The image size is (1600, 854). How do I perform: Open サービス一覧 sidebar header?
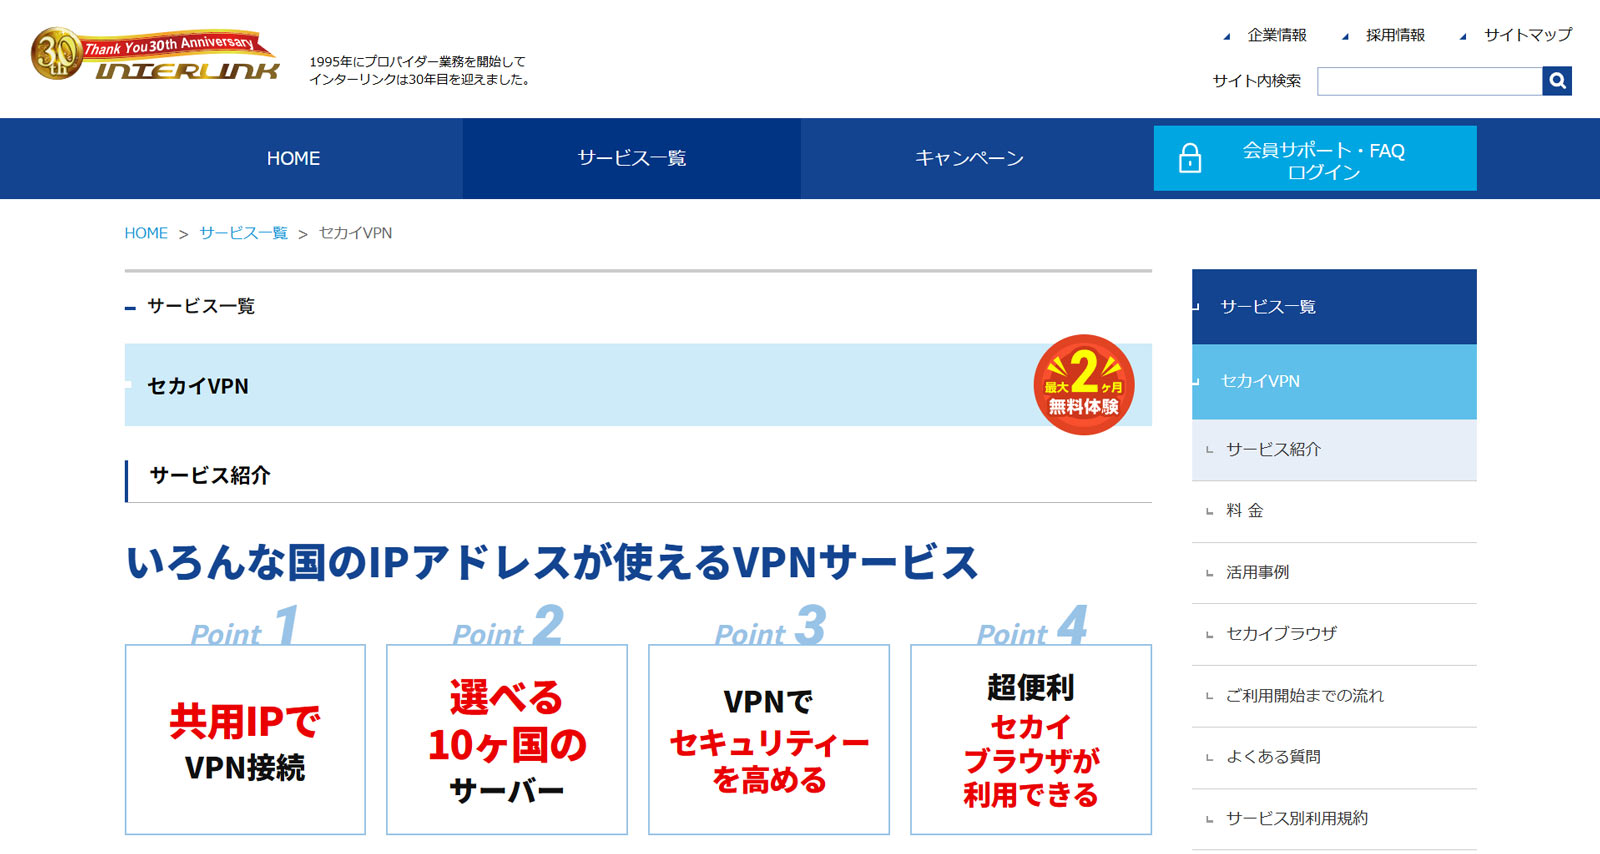coord(1334,306)
